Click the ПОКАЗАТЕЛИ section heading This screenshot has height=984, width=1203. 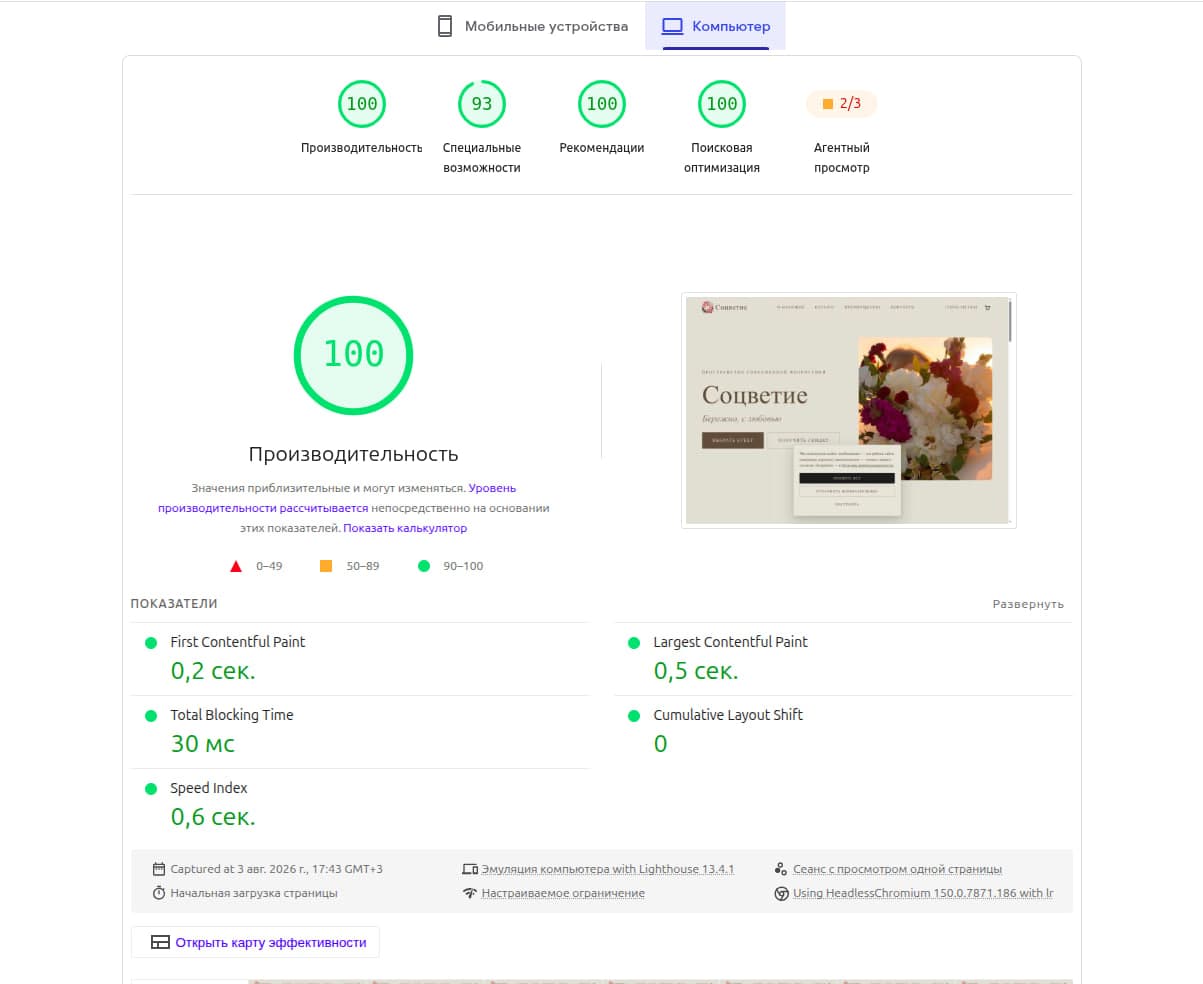click(x=174, y=604)
